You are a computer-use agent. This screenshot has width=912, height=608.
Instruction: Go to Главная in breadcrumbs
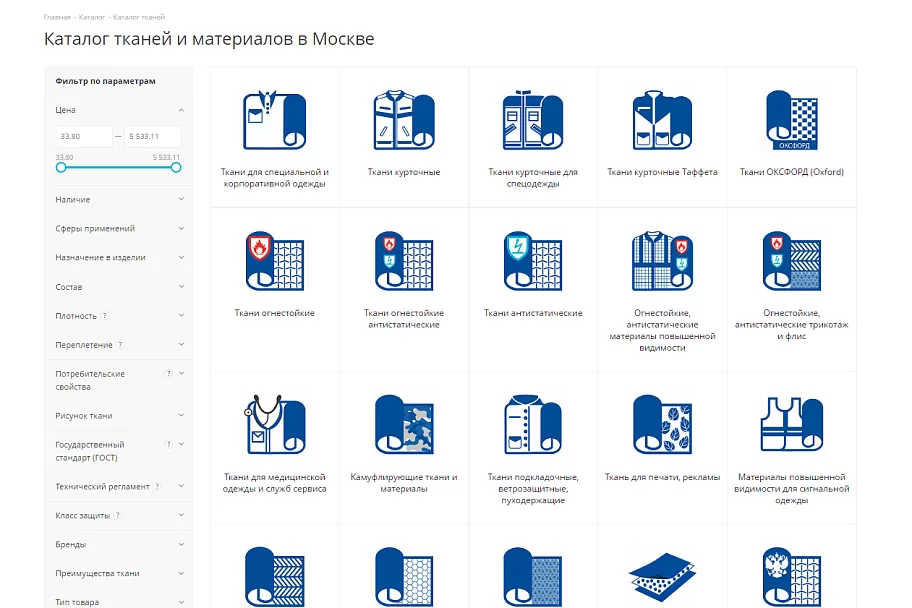pos(57,17)
